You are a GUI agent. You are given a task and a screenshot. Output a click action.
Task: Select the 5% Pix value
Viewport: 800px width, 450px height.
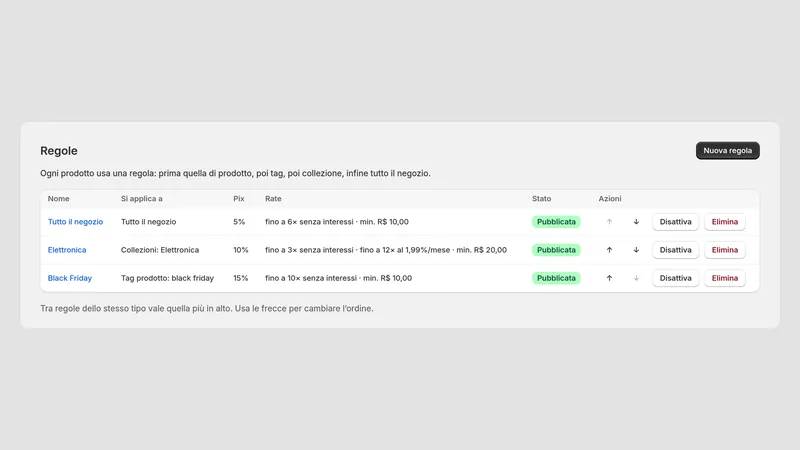coord(239,222)
